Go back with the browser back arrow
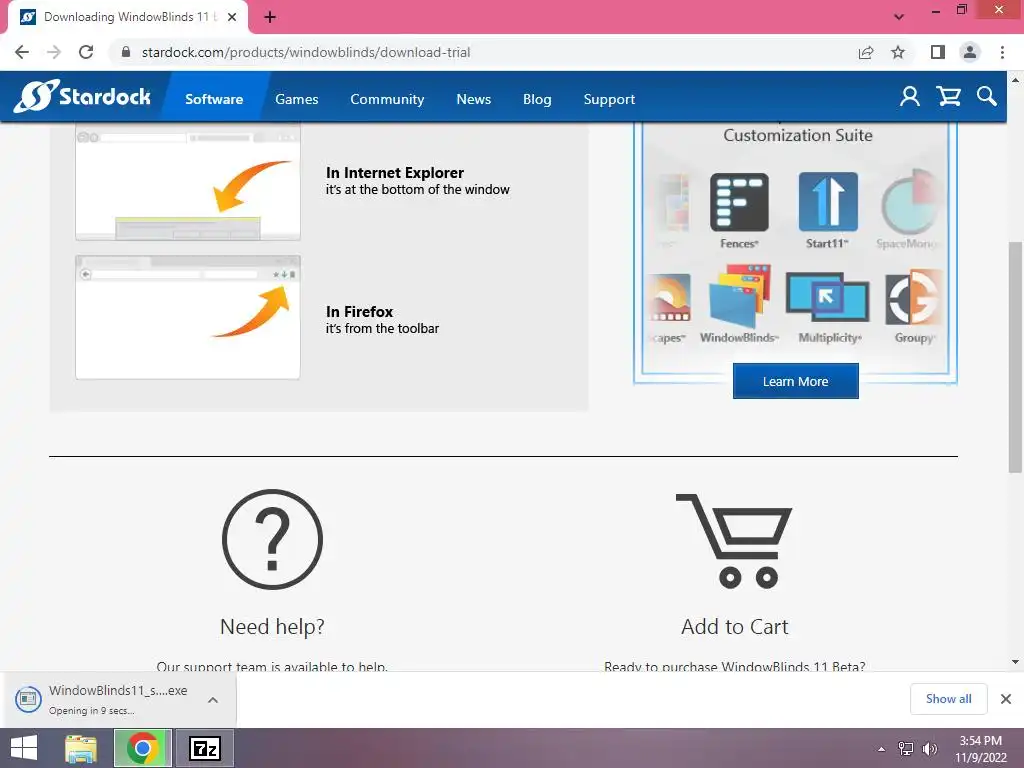Viewport: 1024px width, 768px height. click(22, 52)
